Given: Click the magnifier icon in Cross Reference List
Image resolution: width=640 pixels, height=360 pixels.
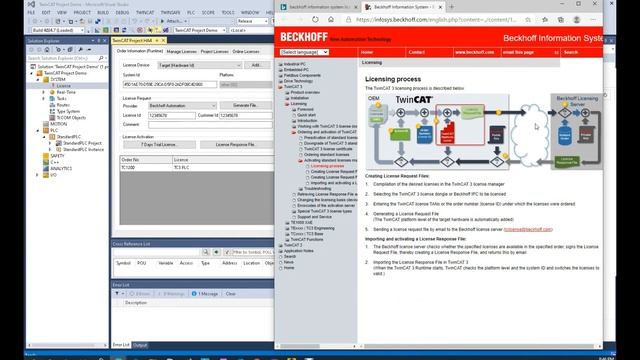Looking at the screenshot, I should 206,252.
